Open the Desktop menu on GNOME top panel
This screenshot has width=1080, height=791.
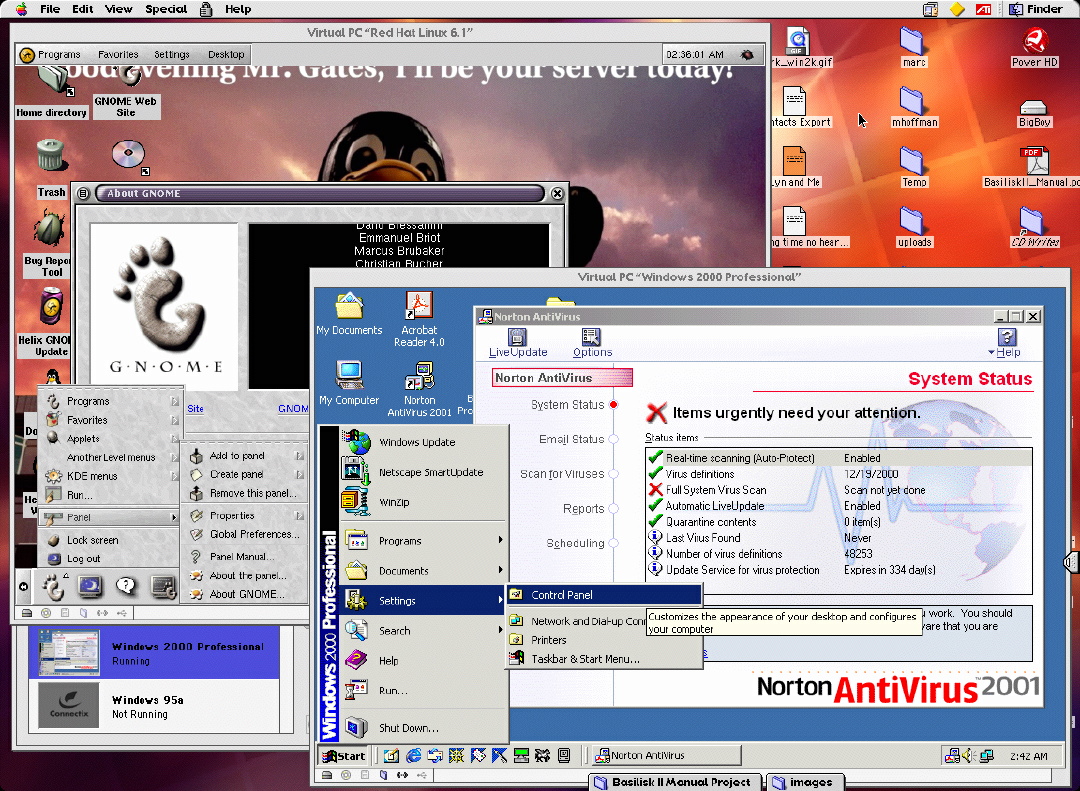point(226,54)
